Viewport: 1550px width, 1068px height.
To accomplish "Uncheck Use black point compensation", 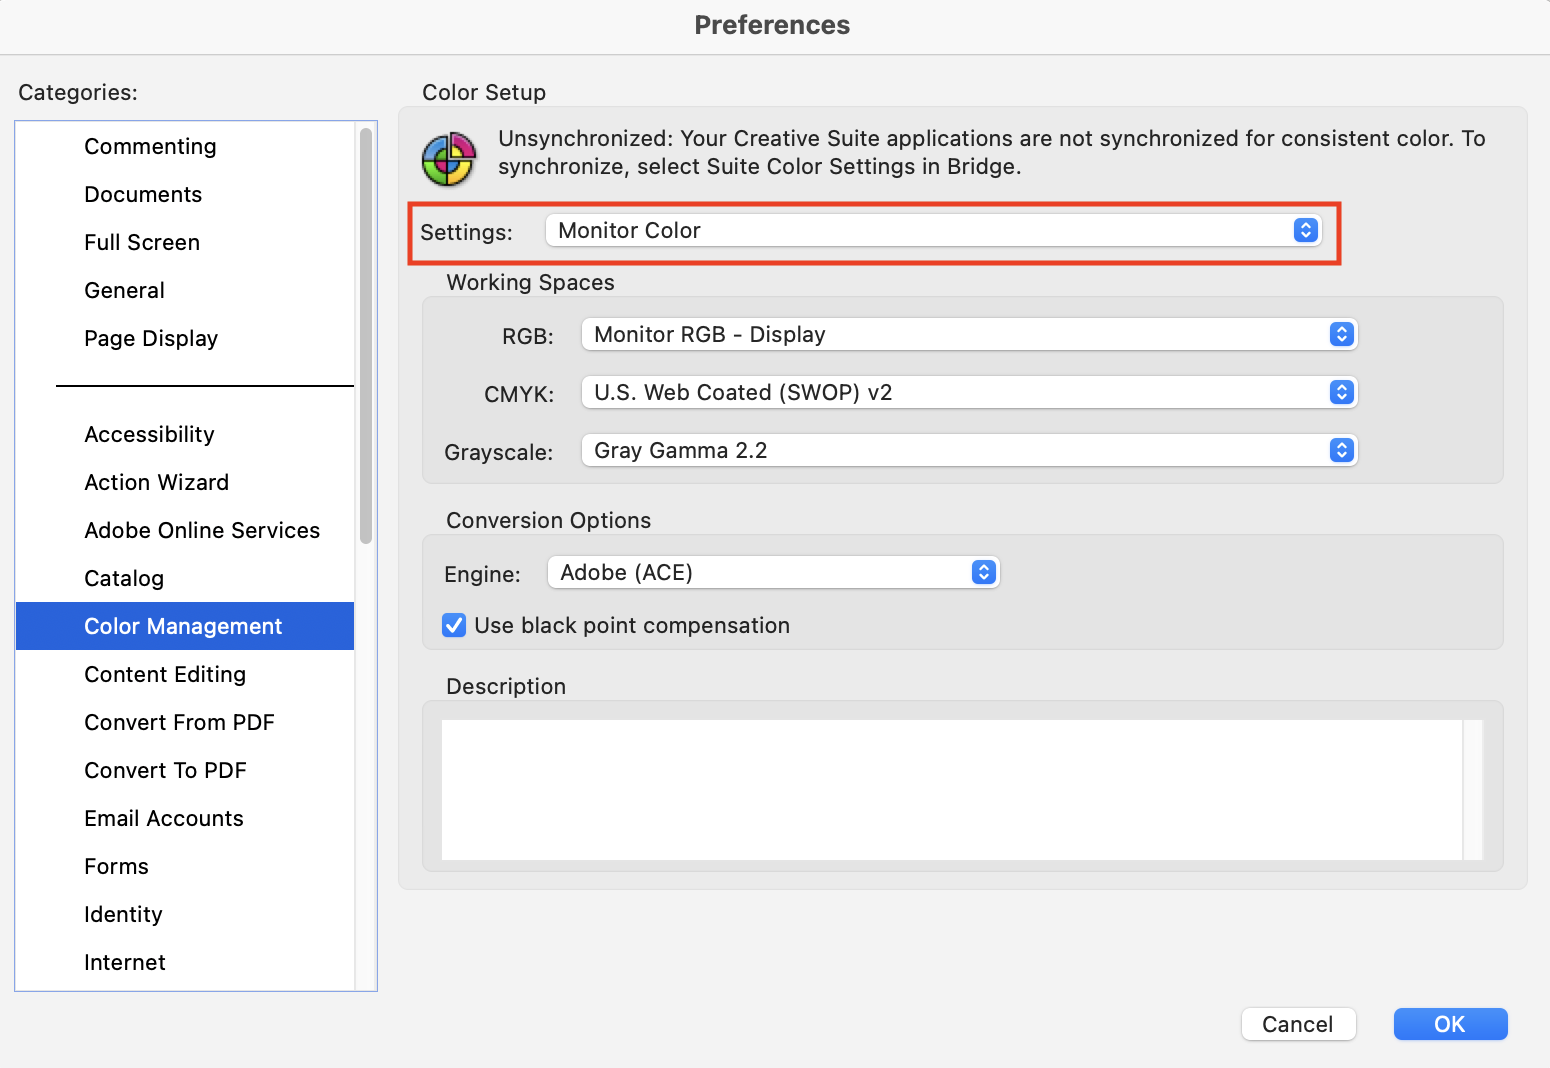I will coord(453,625).
